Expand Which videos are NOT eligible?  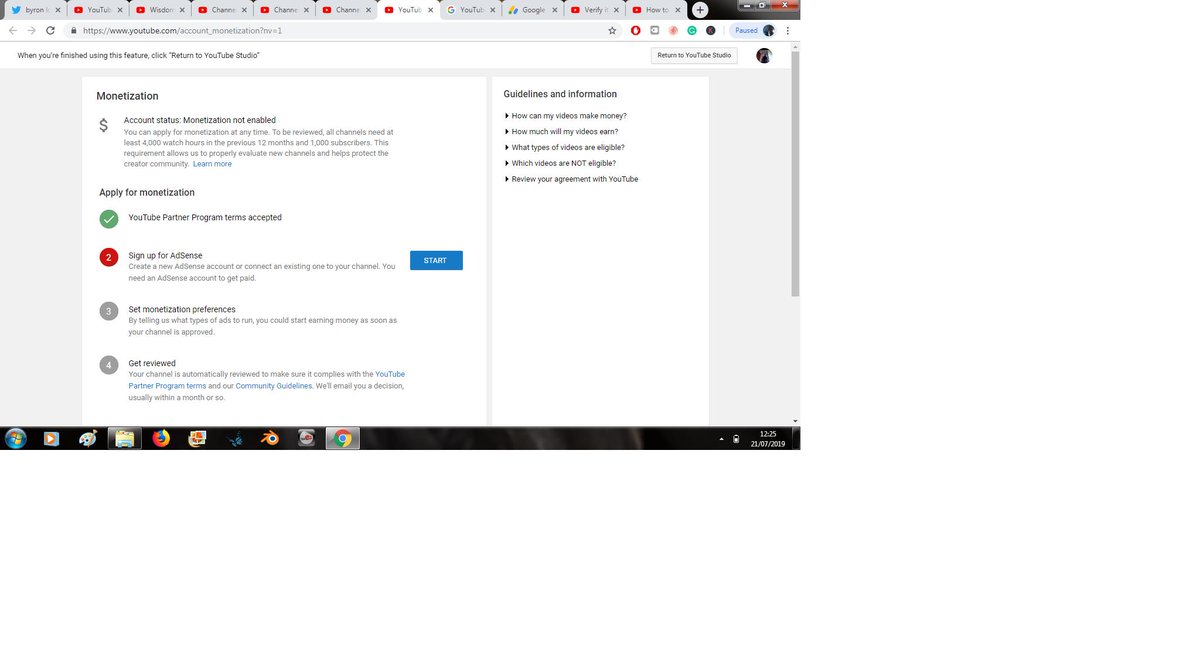point(561,163)
